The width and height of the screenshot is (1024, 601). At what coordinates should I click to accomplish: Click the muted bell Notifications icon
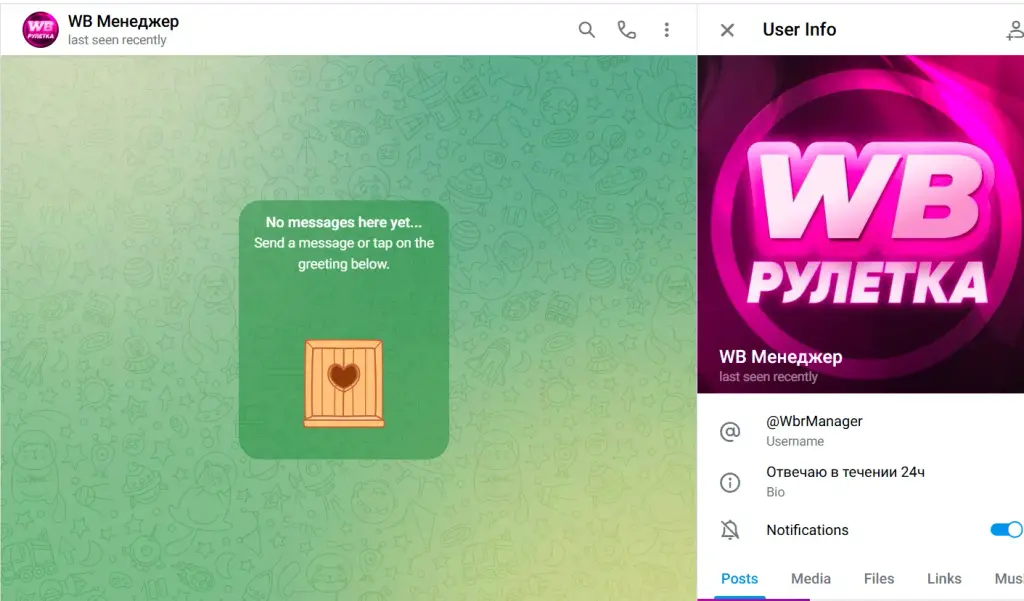729,530
